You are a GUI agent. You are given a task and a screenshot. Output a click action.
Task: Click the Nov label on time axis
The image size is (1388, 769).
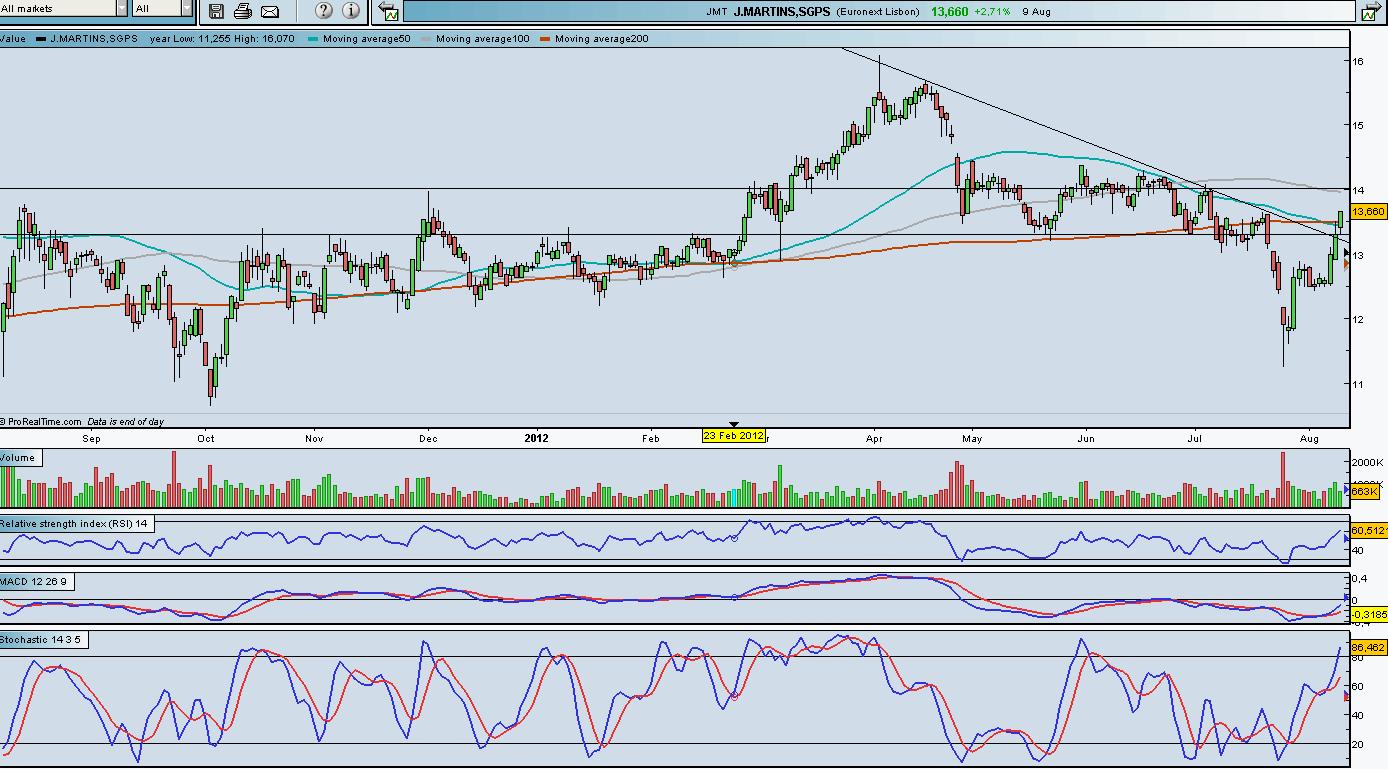(x=314, y=438)
